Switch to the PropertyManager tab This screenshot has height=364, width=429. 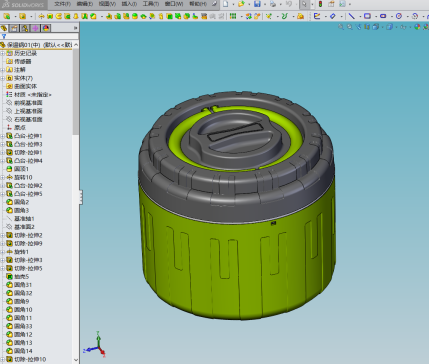click(14, 28)
